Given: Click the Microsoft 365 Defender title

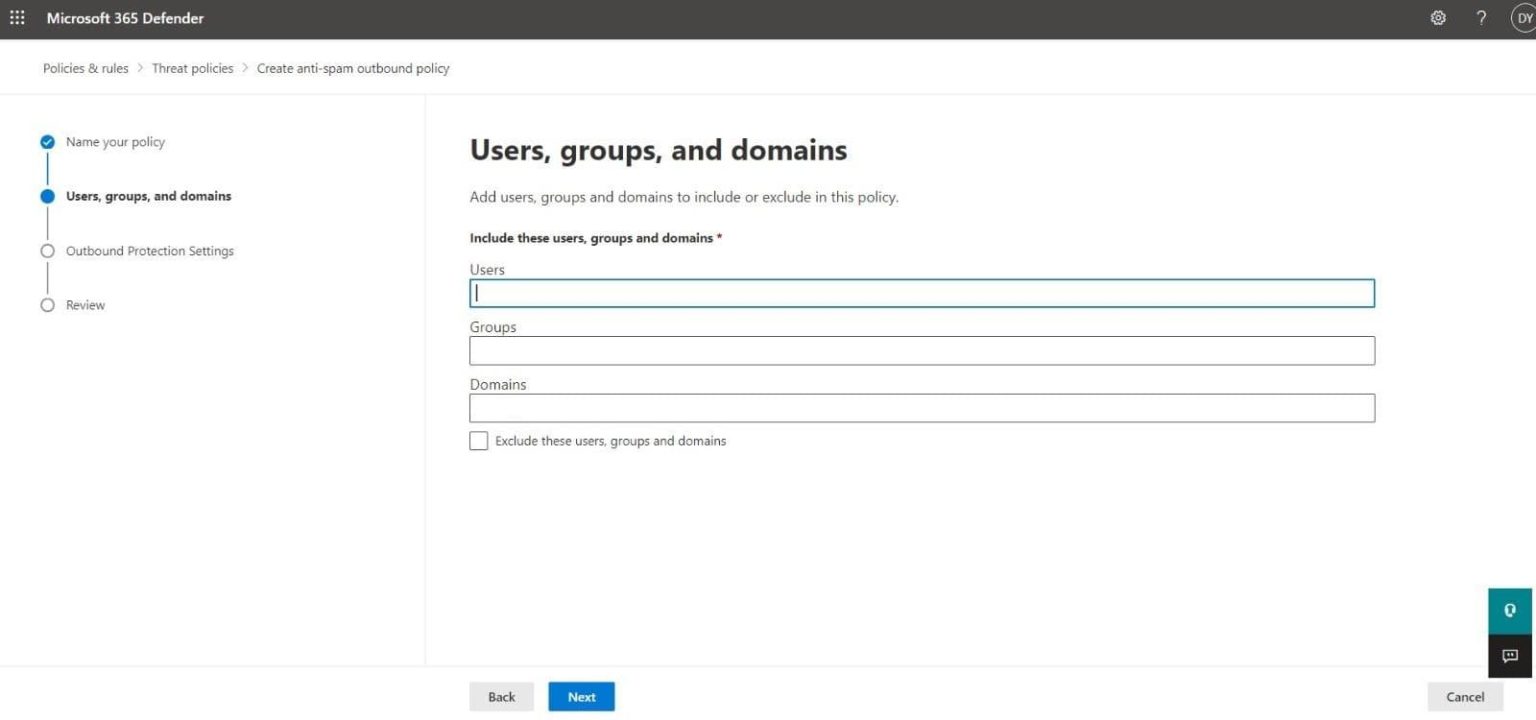Looking at the screenshot, I should coord(125,17).
